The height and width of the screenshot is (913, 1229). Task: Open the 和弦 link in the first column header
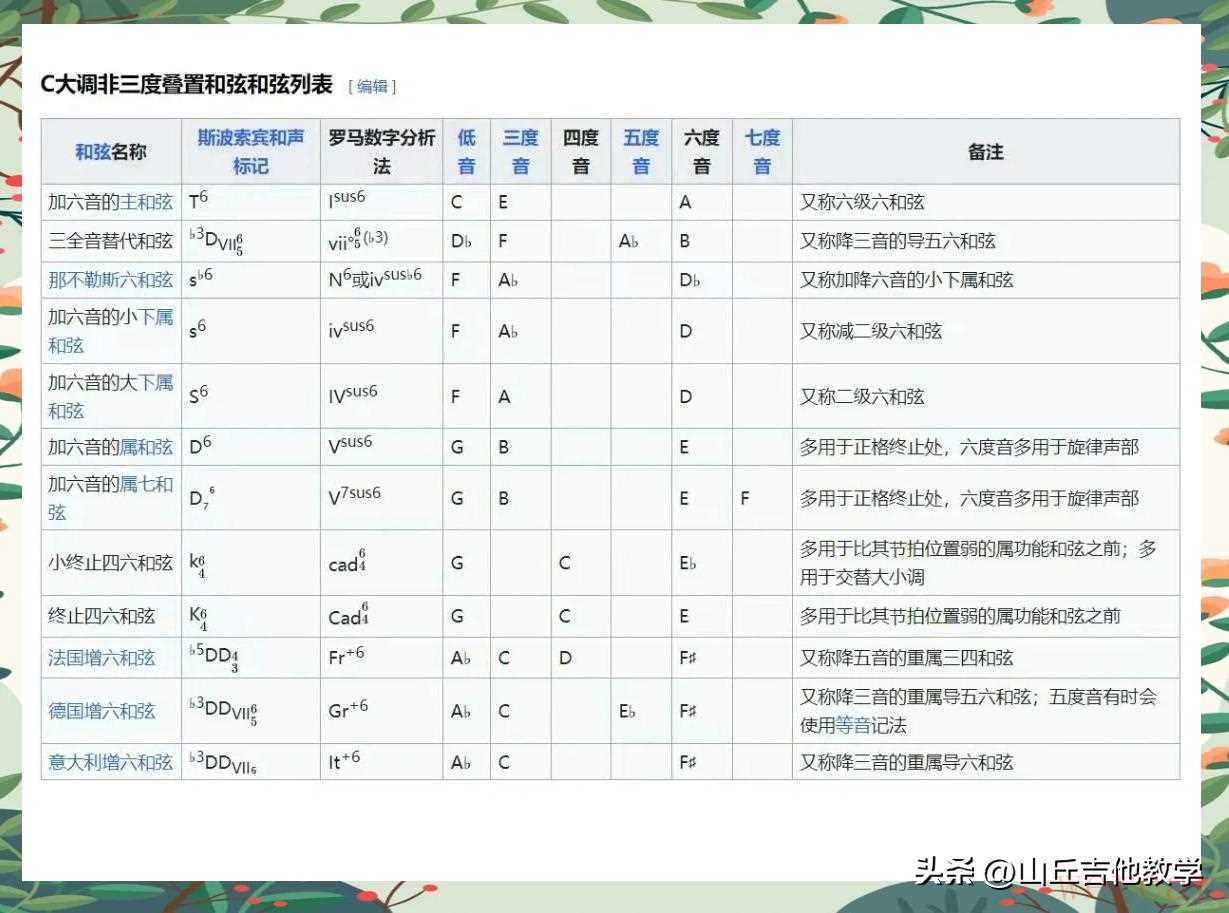click(x=93, y=152)
